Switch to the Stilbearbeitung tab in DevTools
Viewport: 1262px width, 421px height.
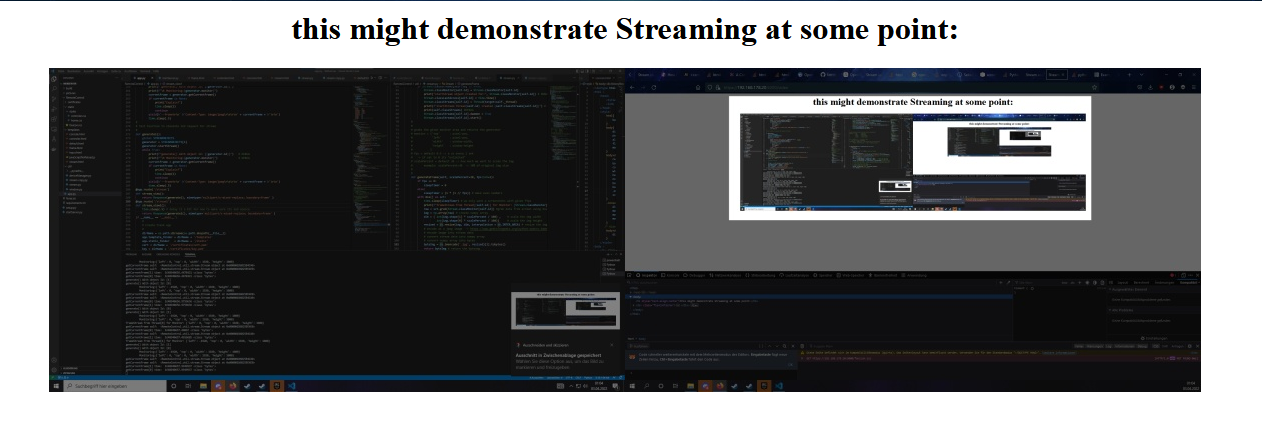tap(760, 275)
